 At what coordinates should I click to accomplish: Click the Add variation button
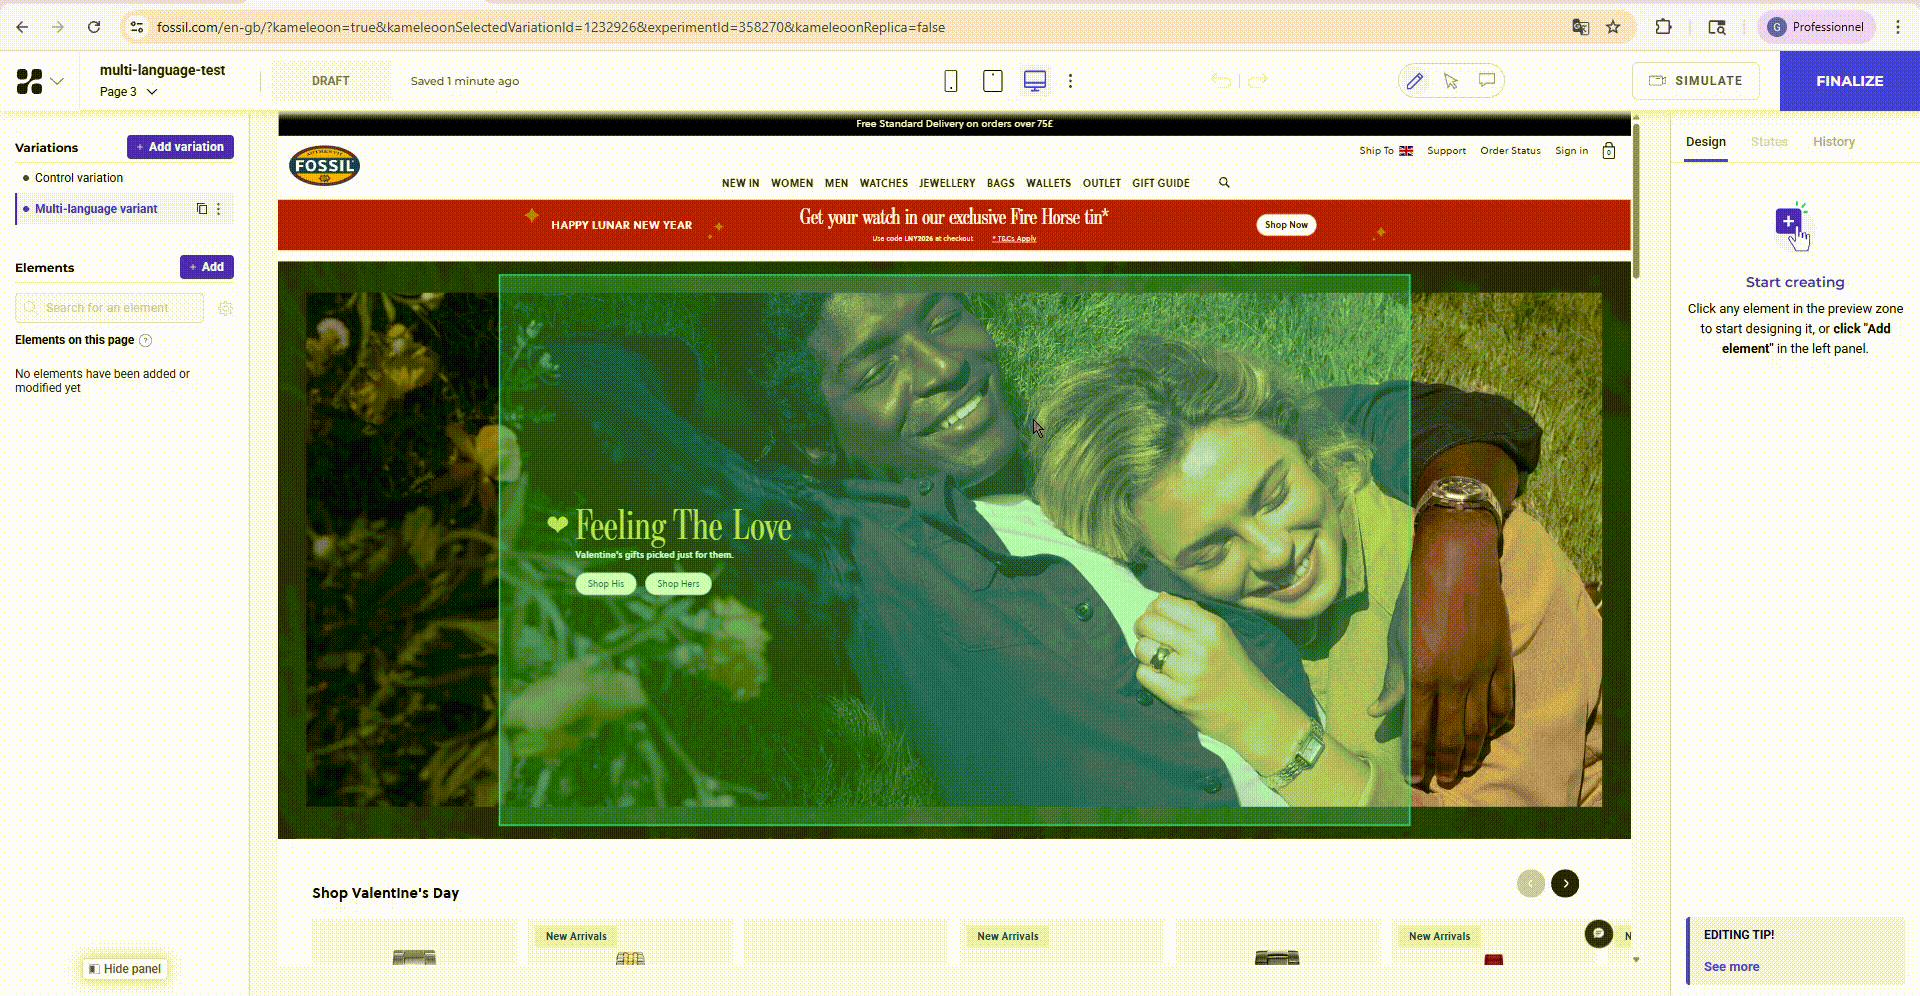180,147
